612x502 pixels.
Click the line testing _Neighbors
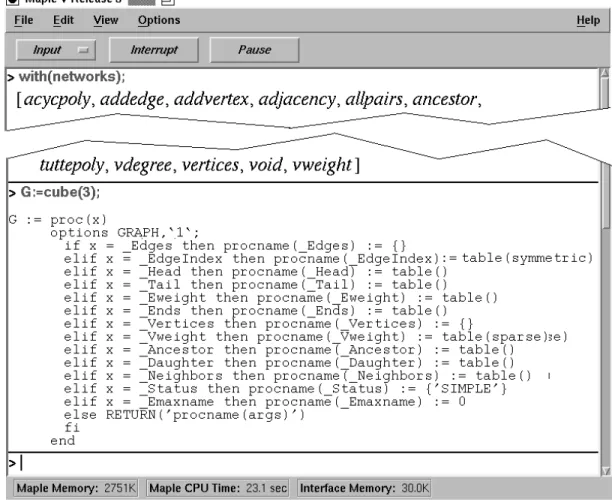[298, 376]
